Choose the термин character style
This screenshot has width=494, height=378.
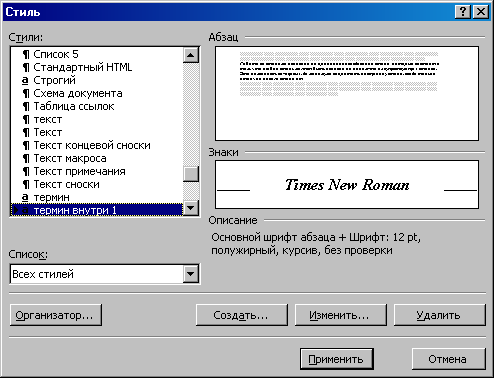(x=97, y=197)
